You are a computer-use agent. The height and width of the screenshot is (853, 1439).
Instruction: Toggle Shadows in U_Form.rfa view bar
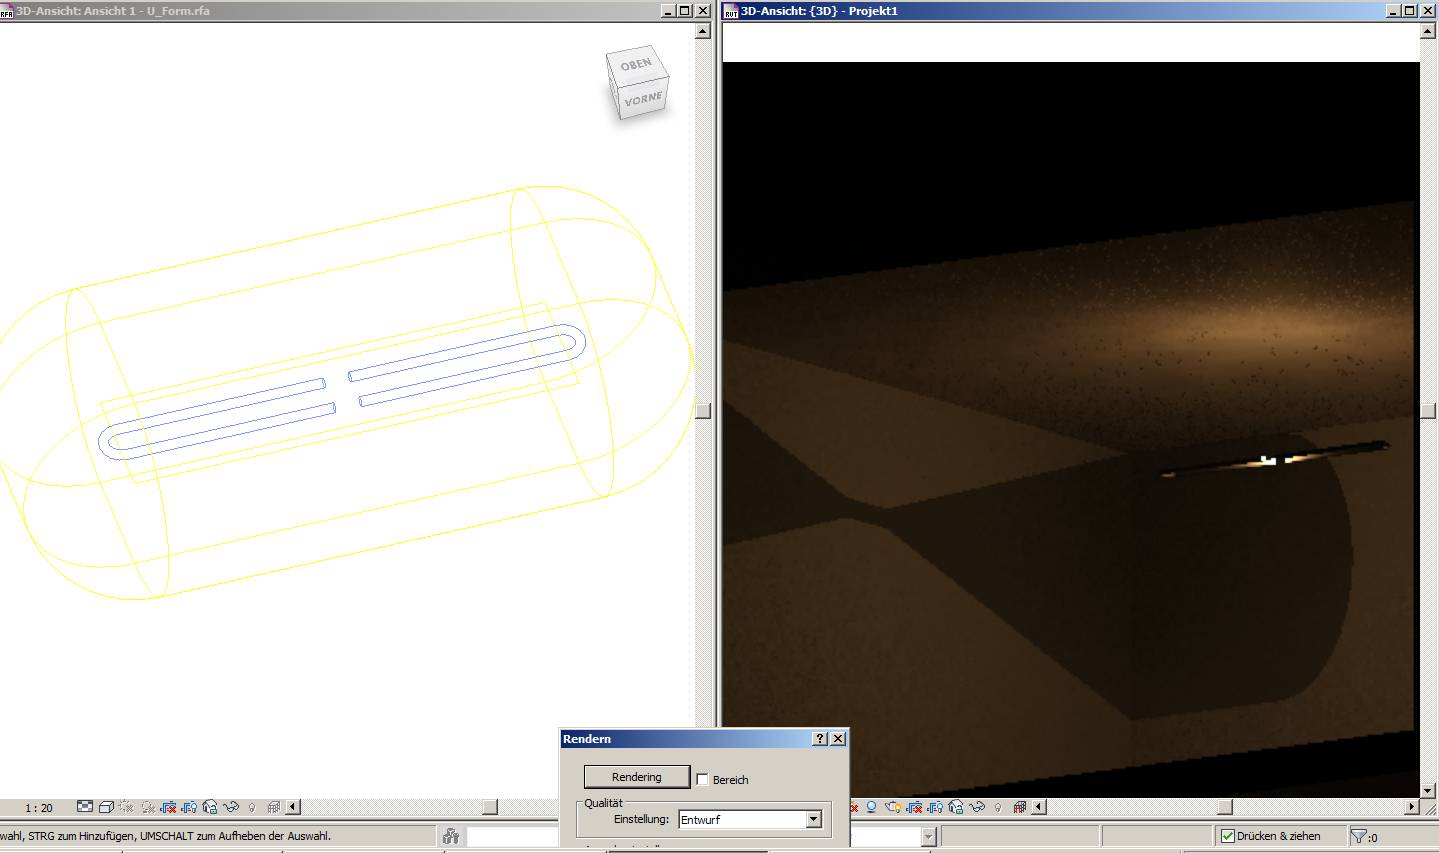[x=148, y=807]
